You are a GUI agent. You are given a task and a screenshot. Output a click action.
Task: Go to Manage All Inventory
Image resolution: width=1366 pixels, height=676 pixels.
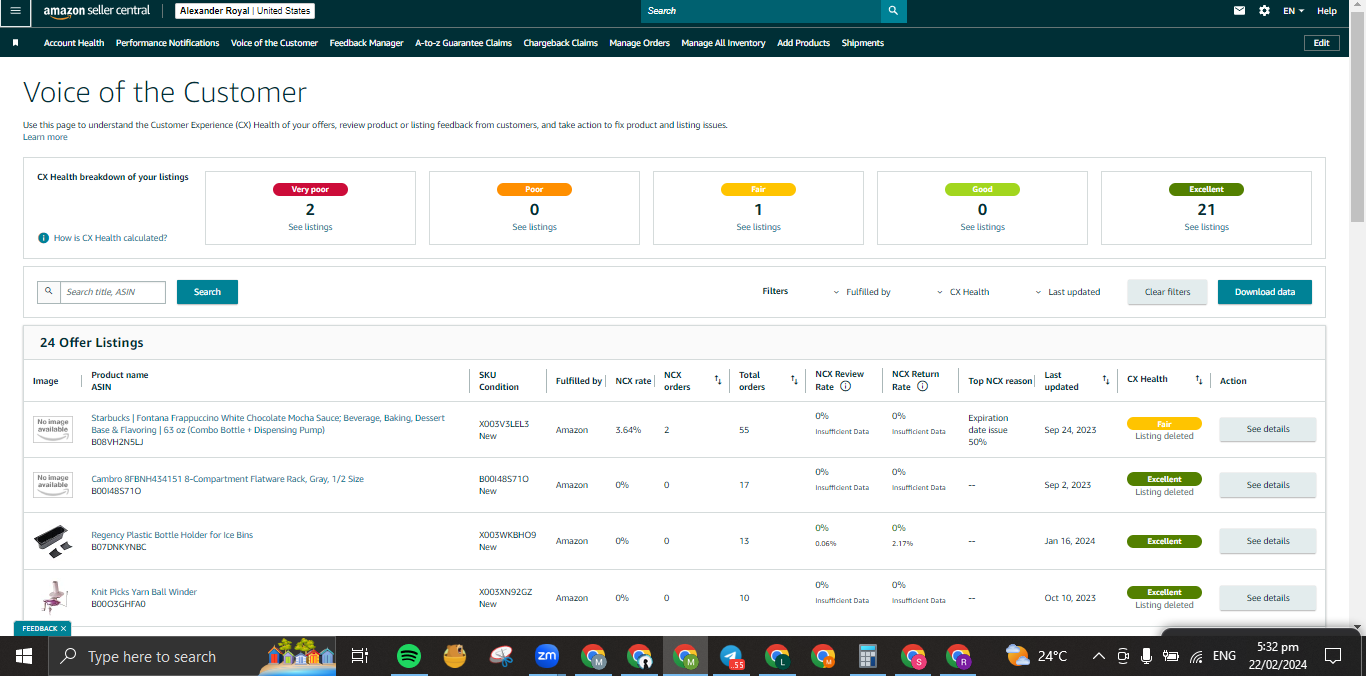(724, 43)
